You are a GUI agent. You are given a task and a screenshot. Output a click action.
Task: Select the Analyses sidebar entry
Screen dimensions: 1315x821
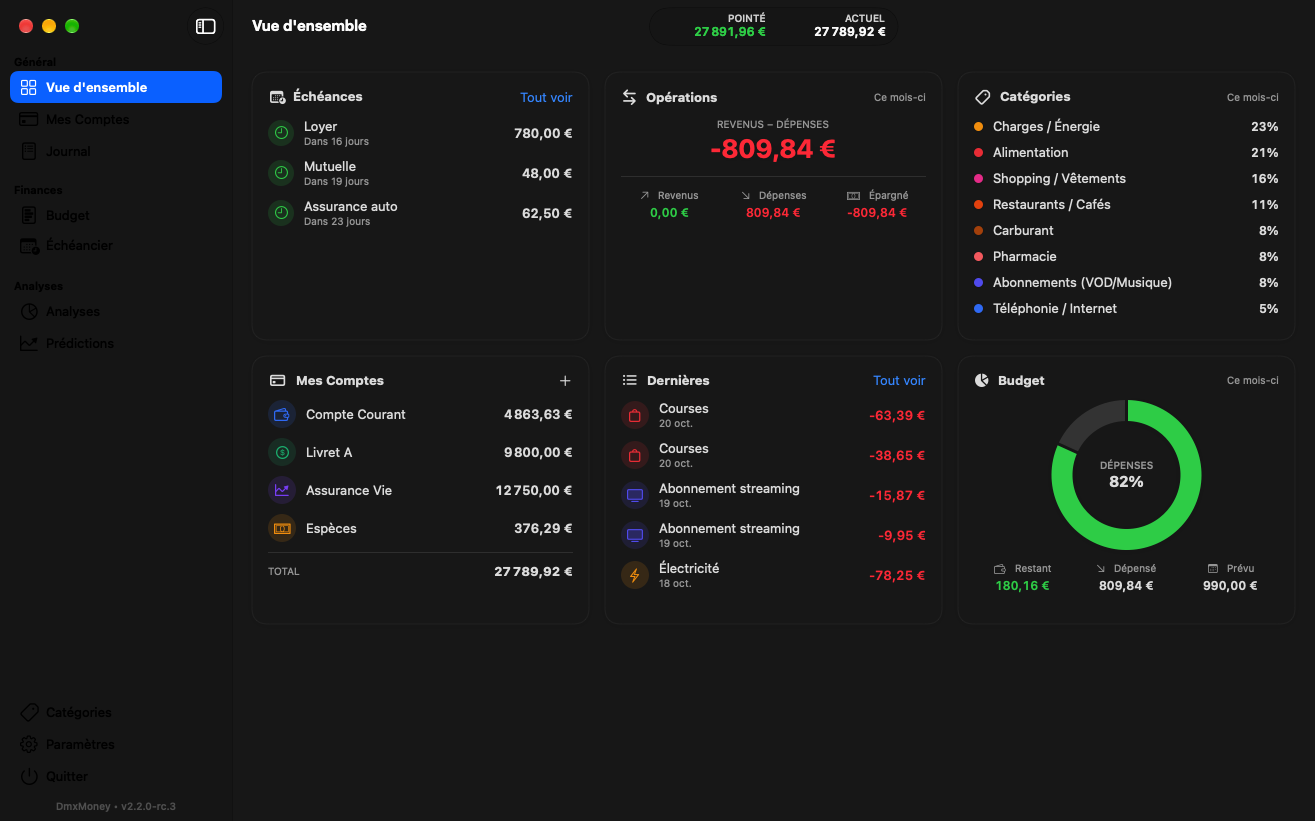coord(116,311)
